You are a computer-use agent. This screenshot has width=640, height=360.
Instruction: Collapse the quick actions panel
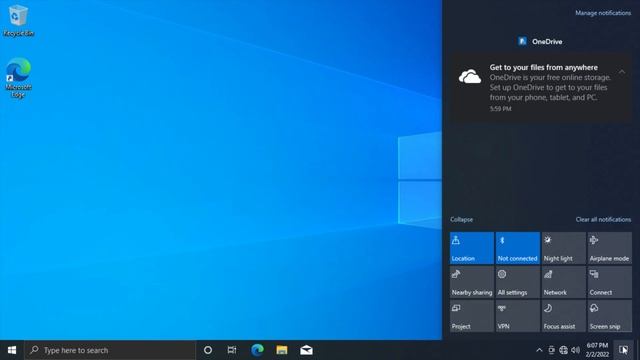(462, 220)
